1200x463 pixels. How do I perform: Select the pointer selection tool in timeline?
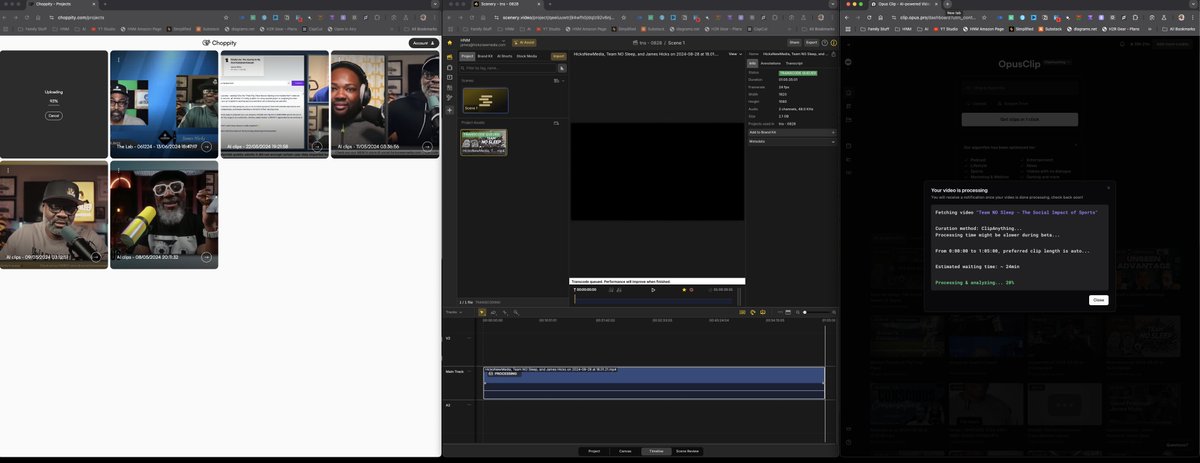click(481, 312)
